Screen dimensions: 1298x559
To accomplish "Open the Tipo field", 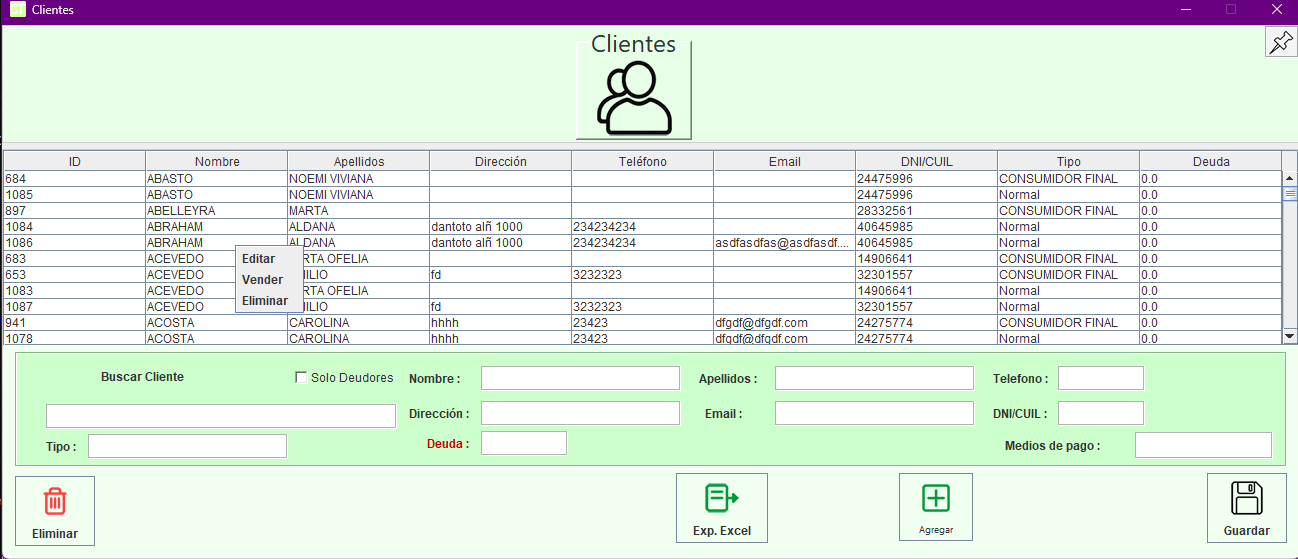I will click(187, 446).
